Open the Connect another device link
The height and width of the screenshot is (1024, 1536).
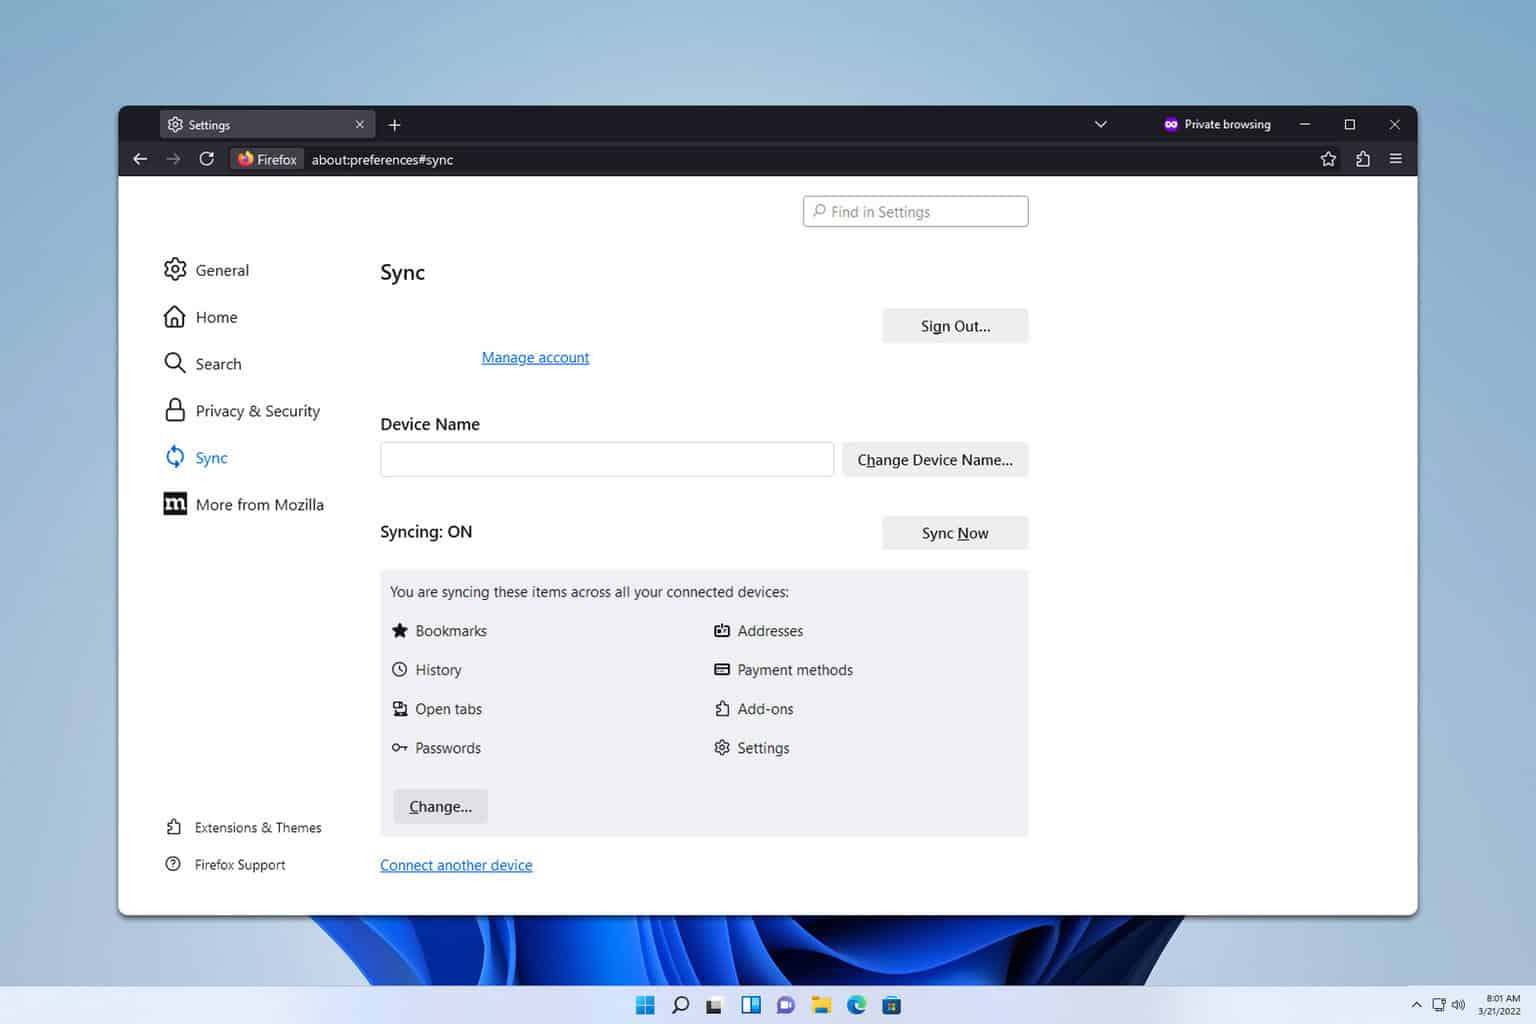coord(456,865)
